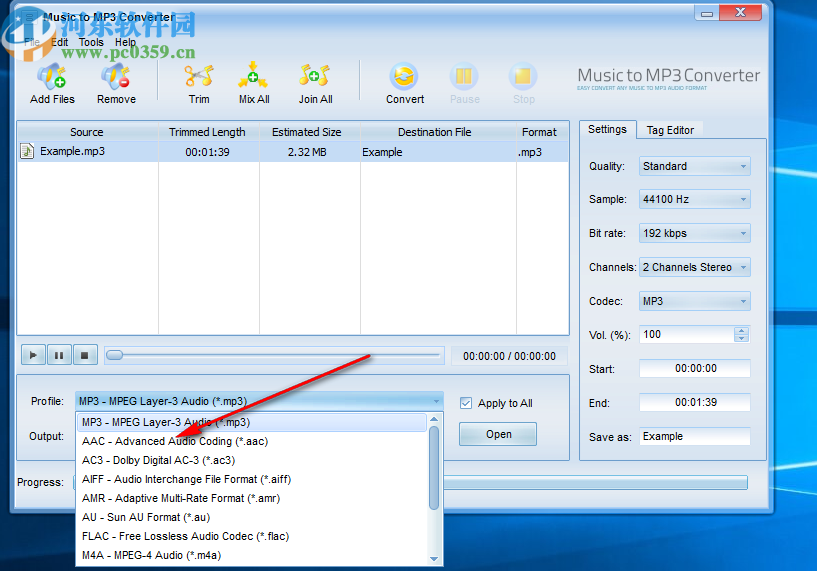Screen dimensions: 817x571
Task: Expand the Codec dropdown
Action: click(743, 301)
